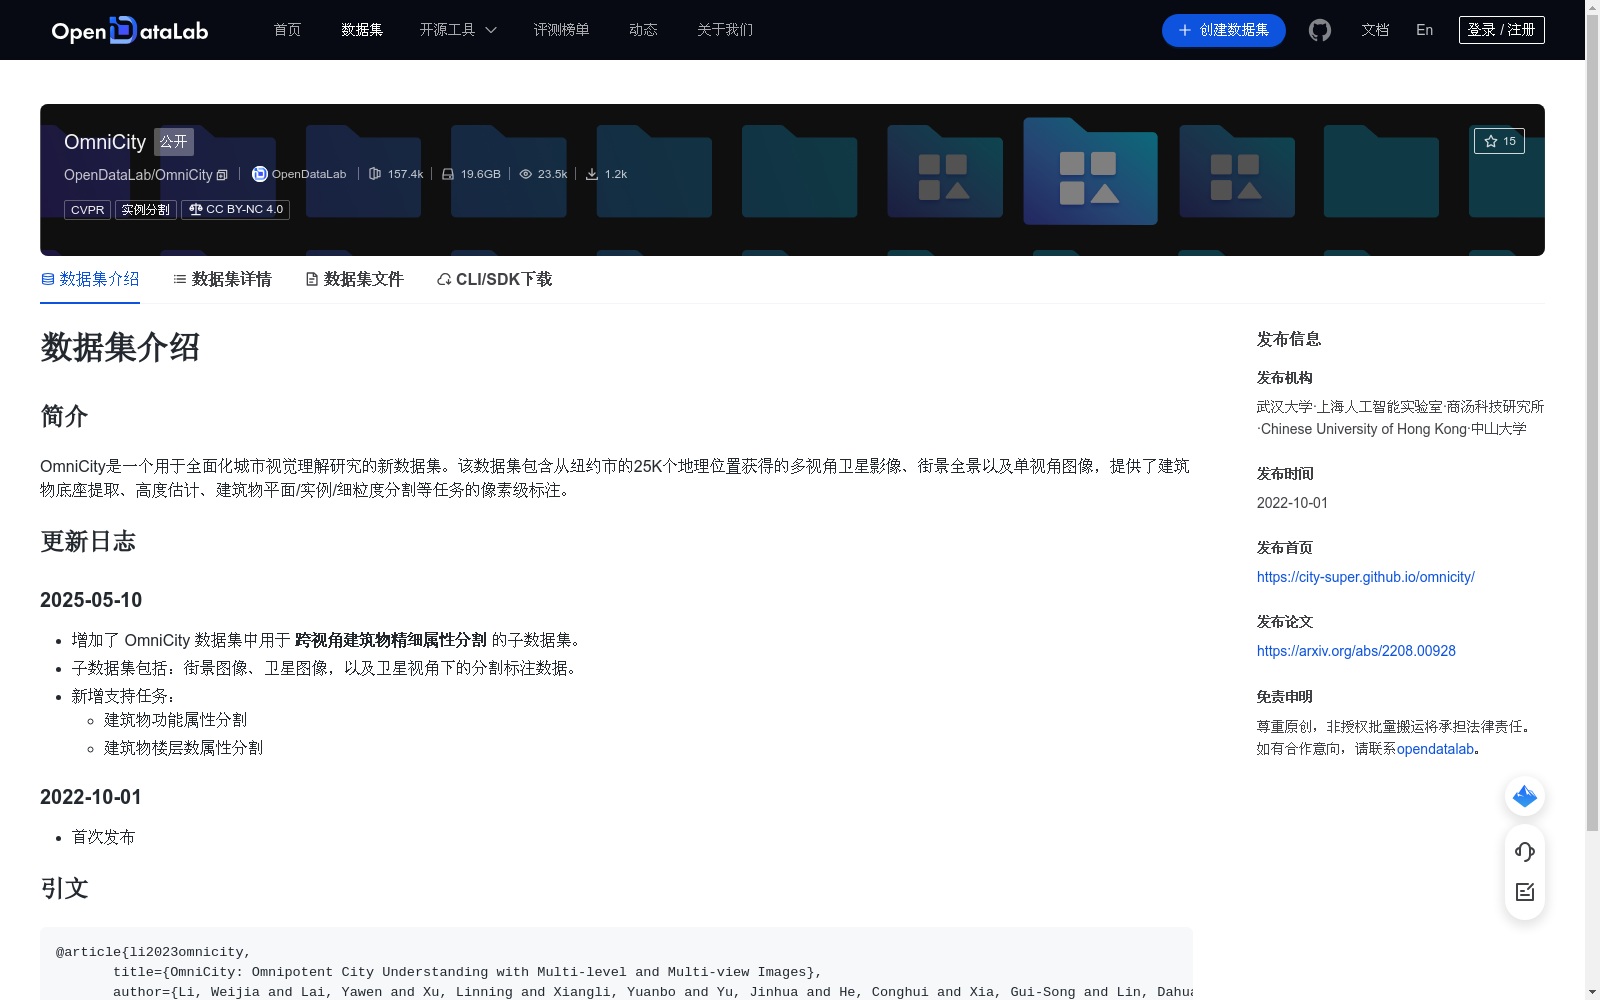Click the OpenDataLab publisher avatar
Viewport: 1600px width, 1000px height.
[260, 174]
